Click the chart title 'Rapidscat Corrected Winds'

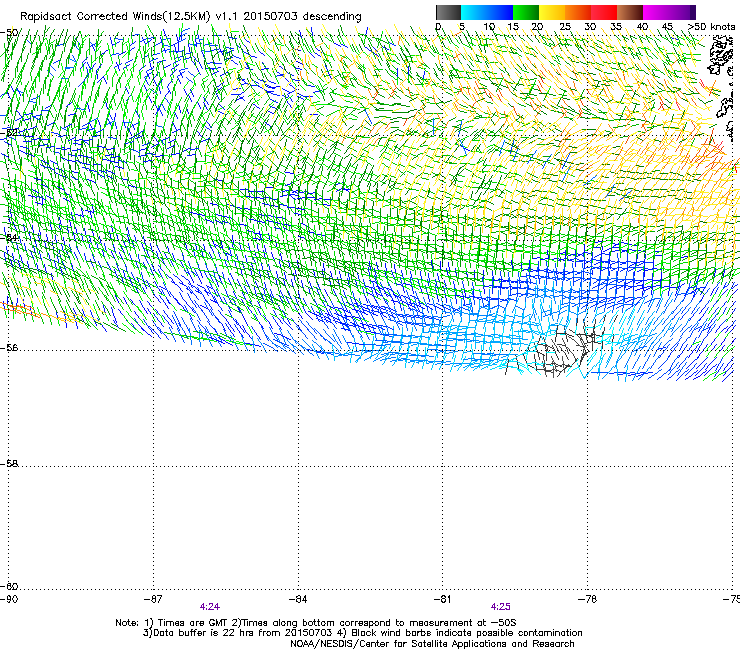click(x=91, y=16)
